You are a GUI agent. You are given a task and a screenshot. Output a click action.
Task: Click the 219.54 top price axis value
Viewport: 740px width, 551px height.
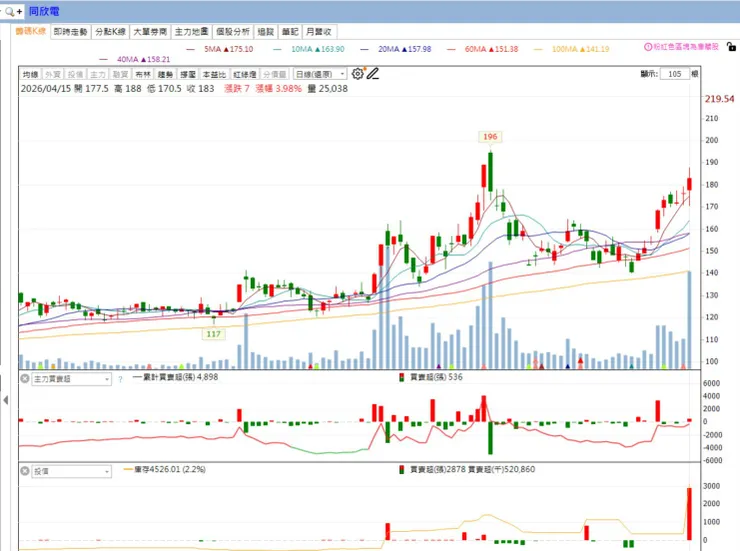tap(720, 99)
